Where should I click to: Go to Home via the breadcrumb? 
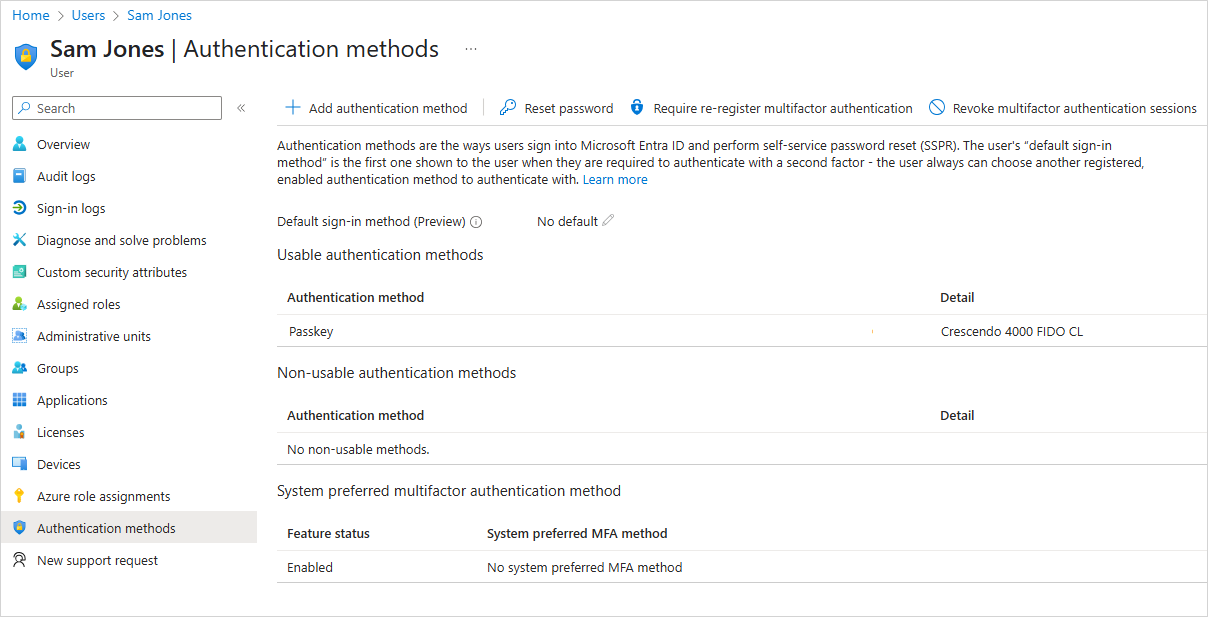pyautogui.click(x=31, y=16)
